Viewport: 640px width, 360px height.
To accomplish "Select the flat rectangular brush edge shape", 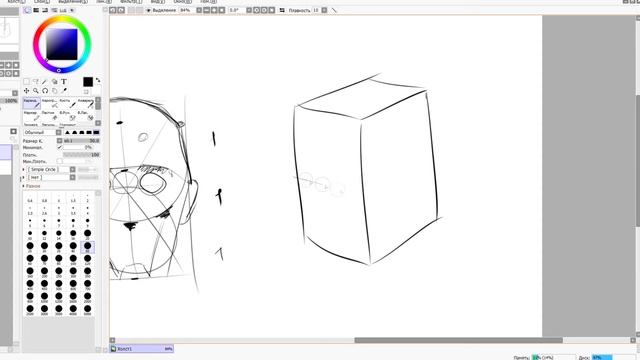I will (96, 132).
